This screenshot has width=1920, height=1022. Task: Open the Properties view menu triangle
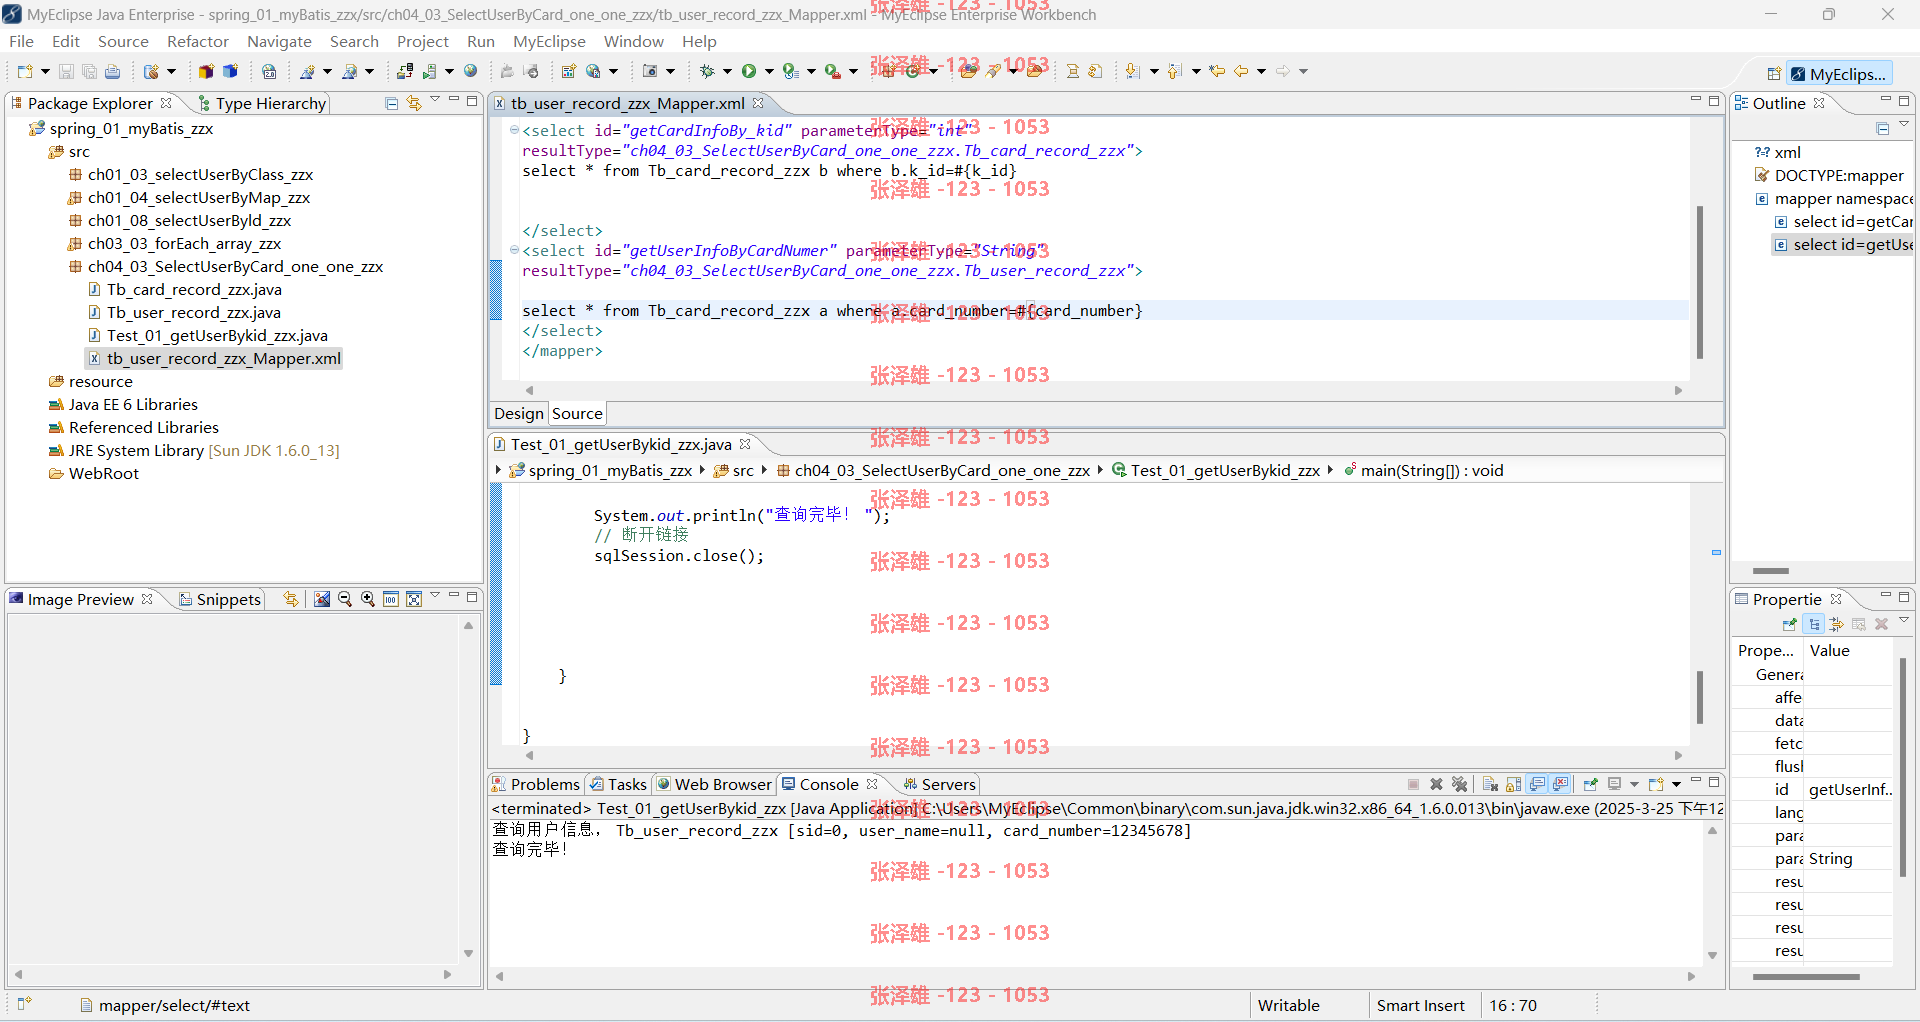(x=1904, y=621)
